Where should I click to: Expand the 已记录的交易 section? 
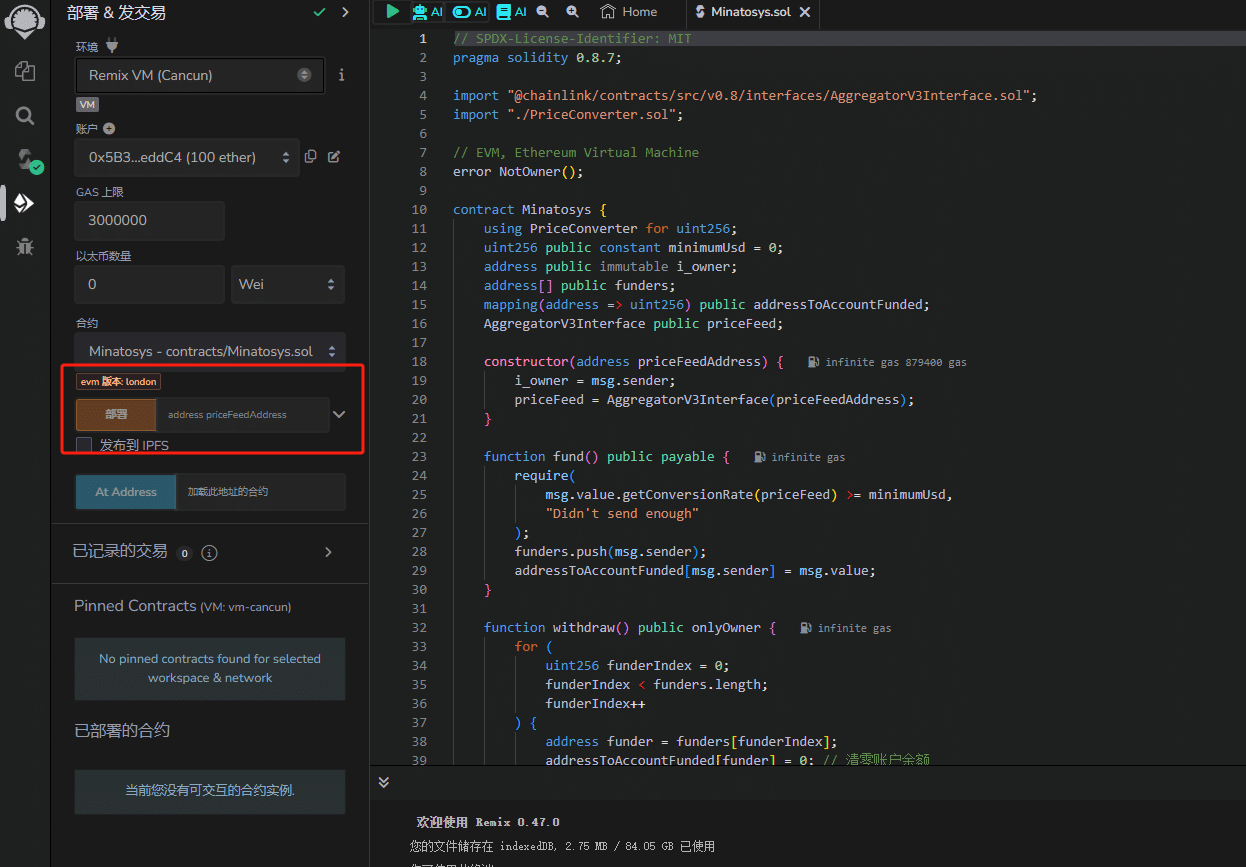click(329, 552)
